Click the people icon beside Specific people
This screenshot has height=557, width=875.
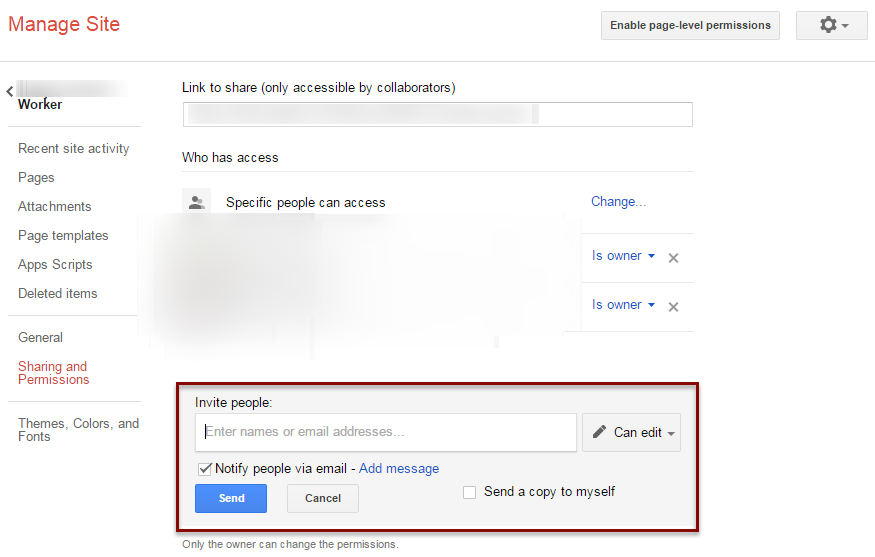tap(196, 202)
